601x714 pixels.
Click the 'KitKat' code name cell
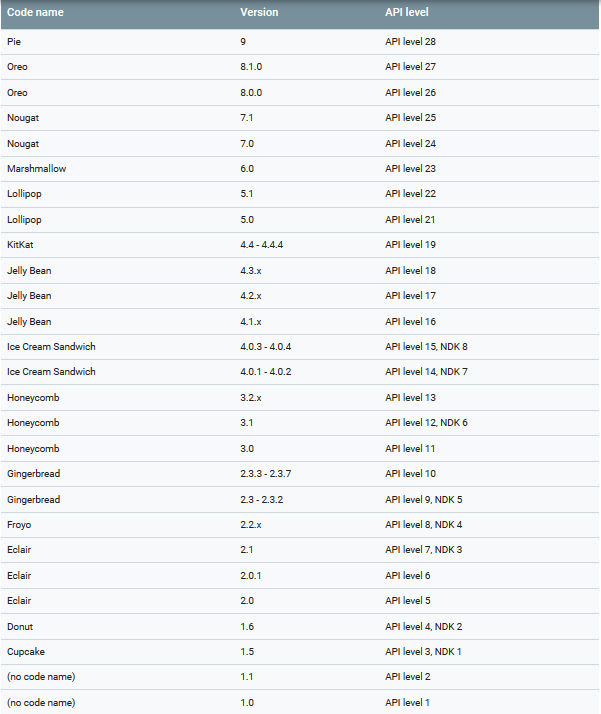pos(21,245)
